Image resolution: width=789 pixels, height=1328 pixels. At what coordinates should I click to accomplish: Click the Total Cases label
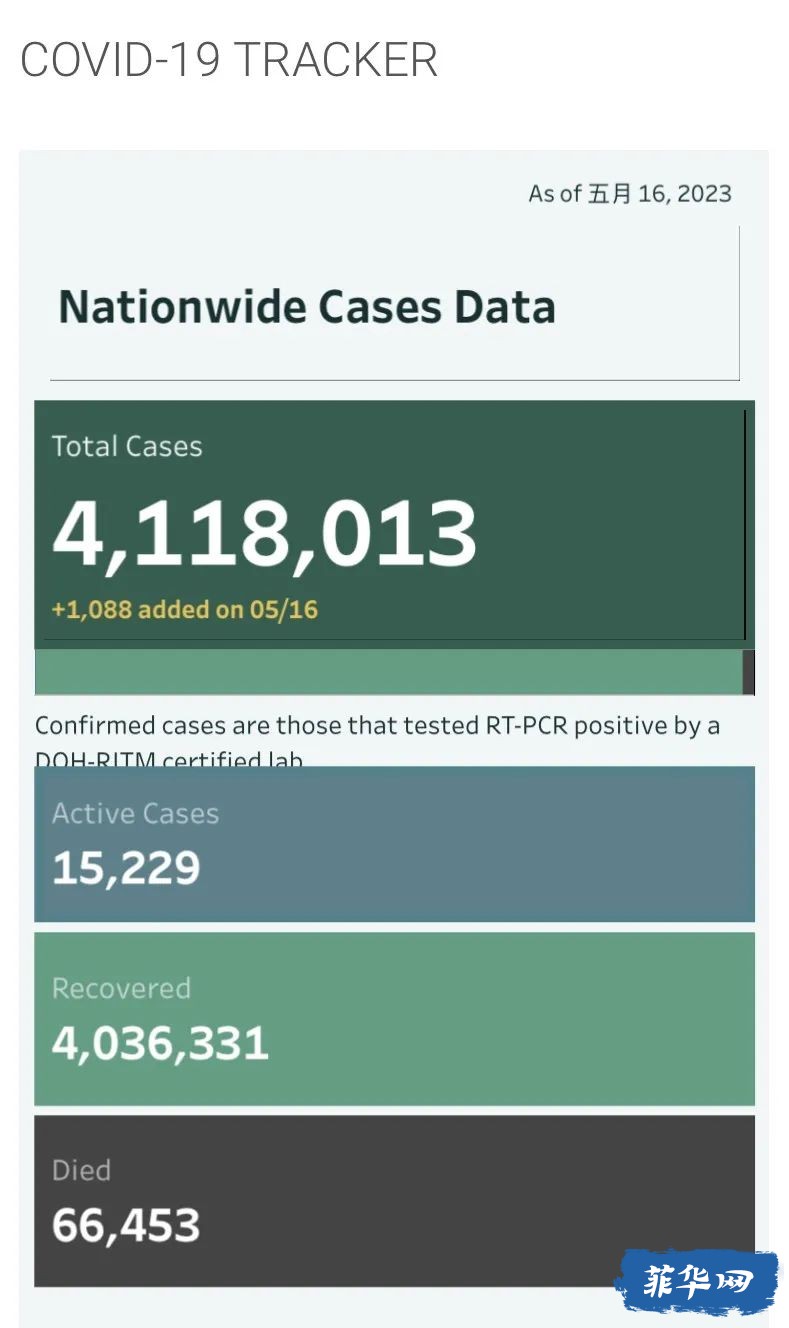[x=127, y=446]
